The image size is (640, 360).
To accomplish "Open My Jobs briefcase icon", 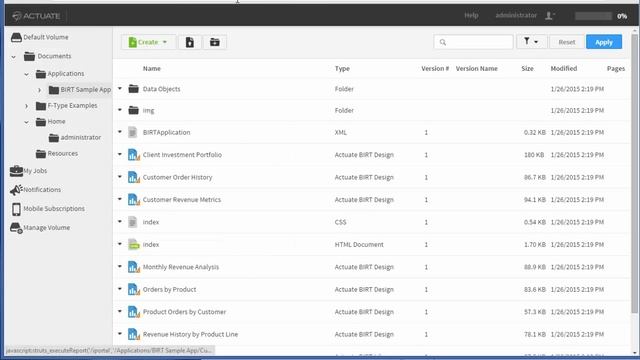I will point(16,171).
